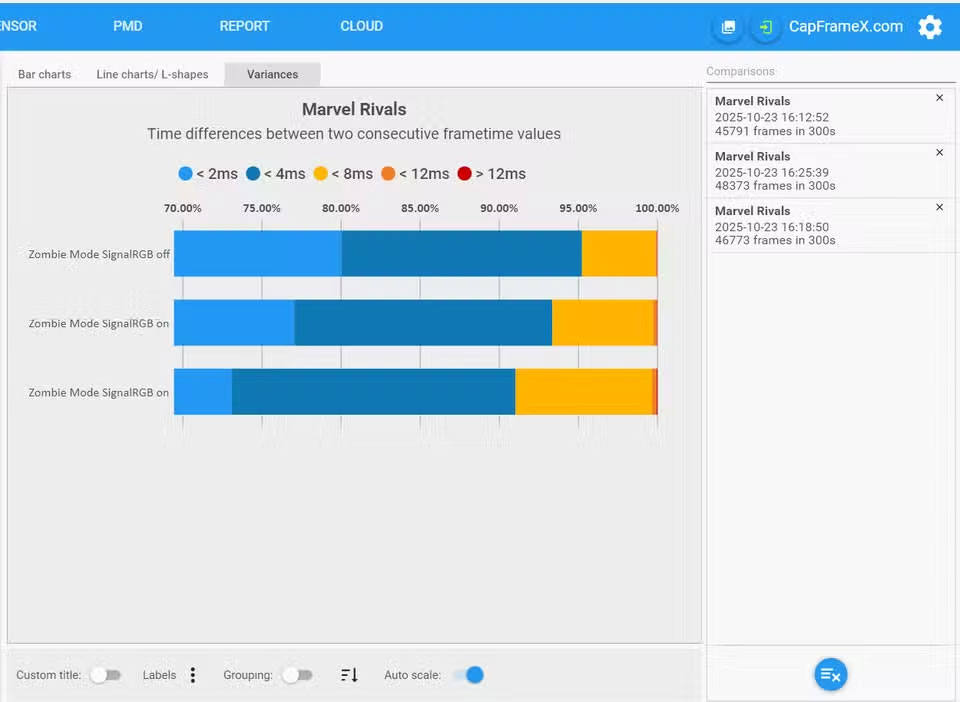Remove the 16:18:50 Marvel Rivals record
Viewport: 960px width, 702px height.
939,208
